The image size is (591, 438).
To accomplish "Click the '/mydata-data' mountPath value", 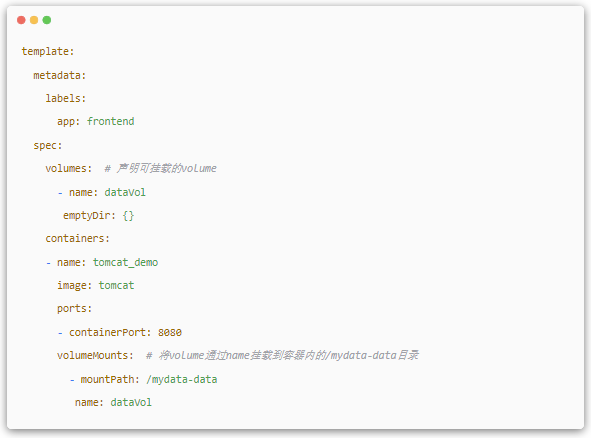I will (x=182, y=380).
